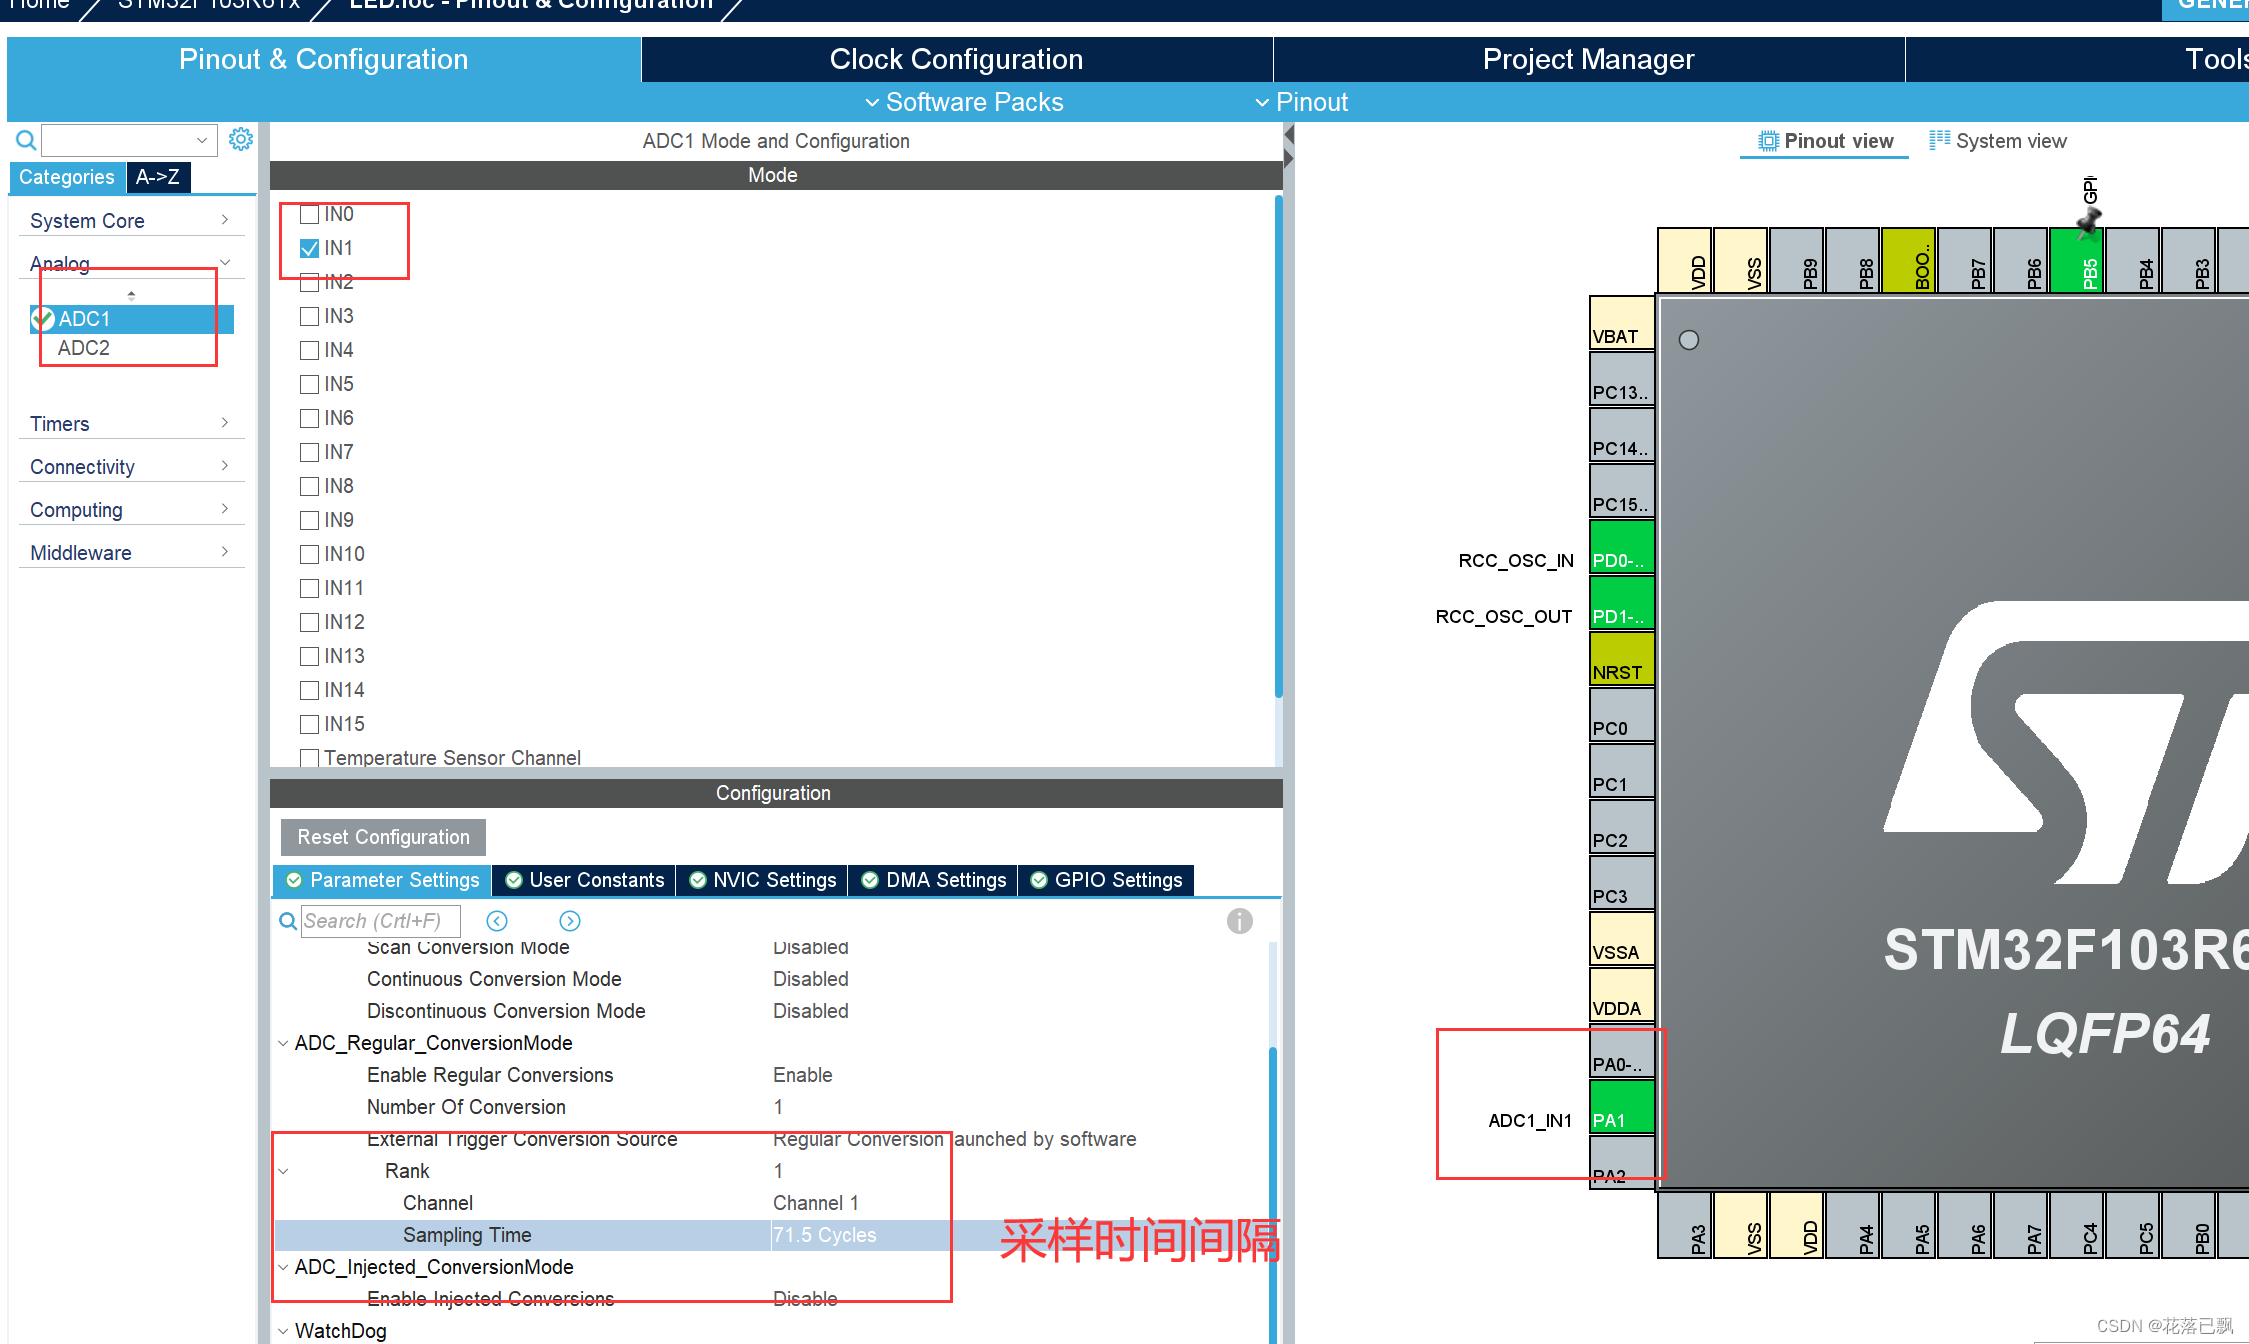Viewport: 2249px width, 1344px height.
Task: Click the PD1 RCC_OSC_OUT pin
Action: point(1622,603)
